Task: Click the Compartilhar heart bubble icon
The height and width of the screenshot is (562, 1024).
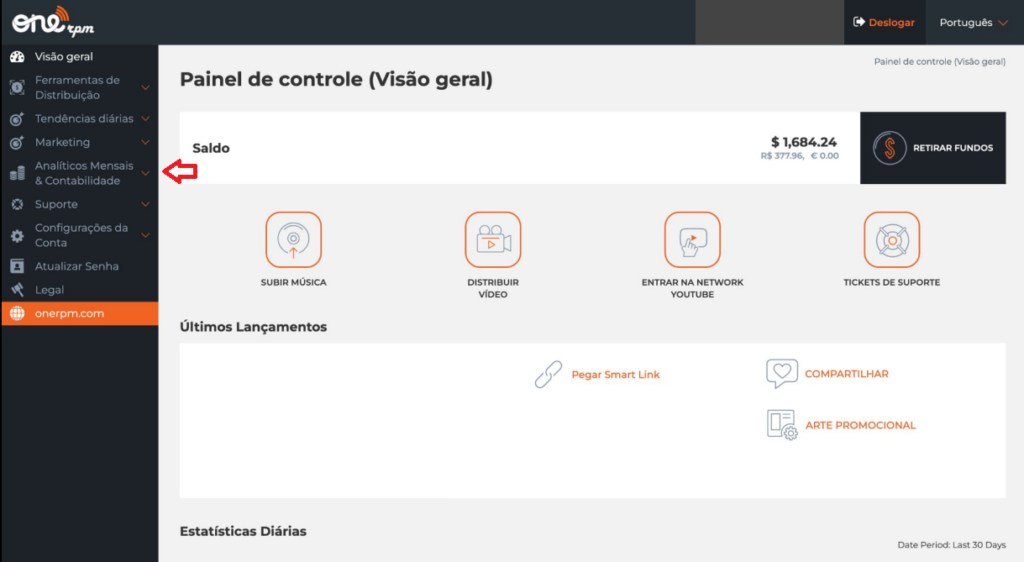Action: click(782, 373)
